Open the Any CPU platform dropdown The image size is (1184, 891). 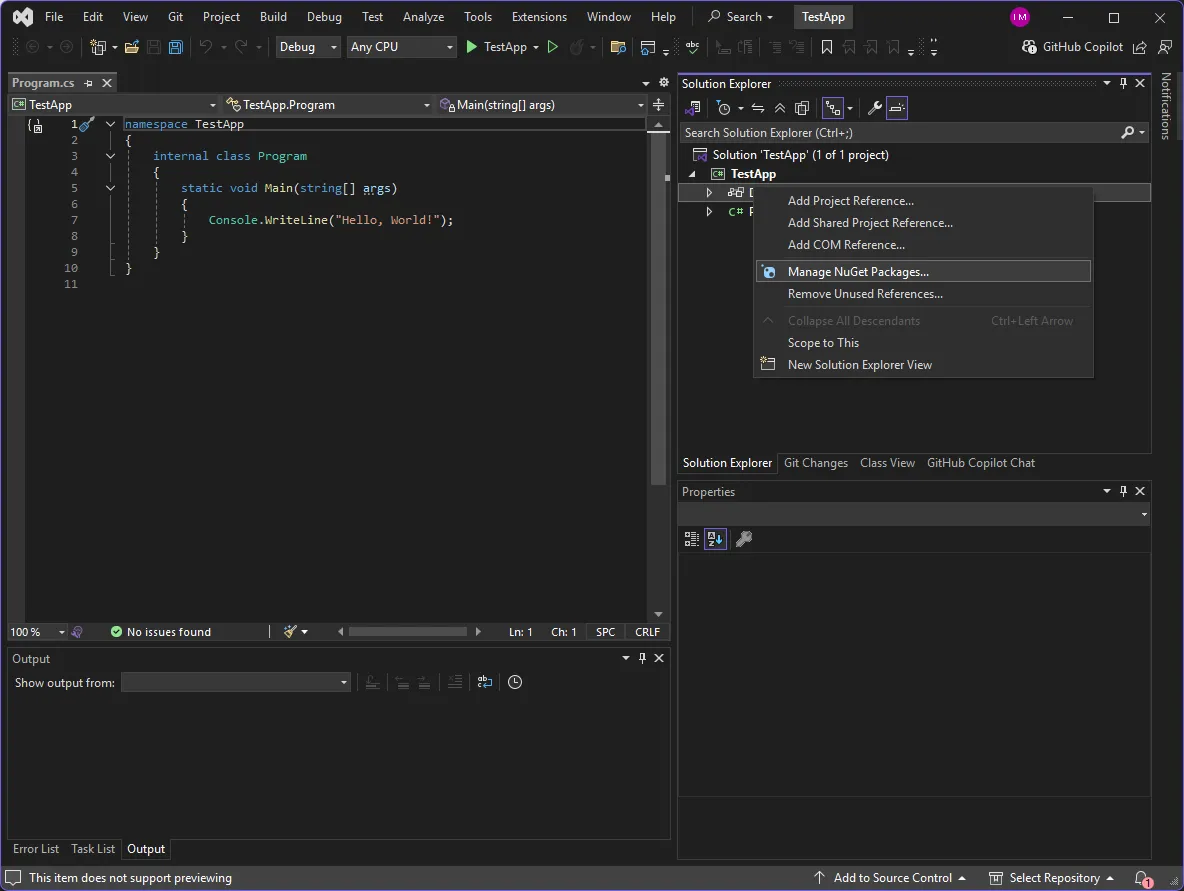pos(401,46)
